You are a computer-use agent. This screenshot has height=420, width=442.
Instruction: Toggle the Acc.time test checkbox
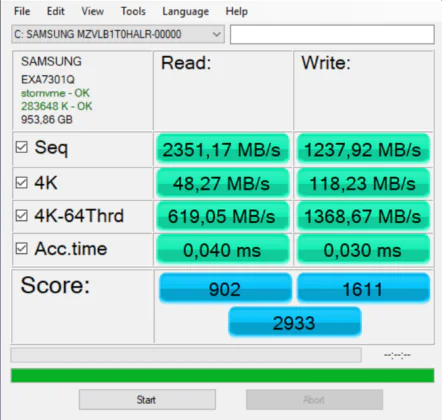click(x=22, y=248)
